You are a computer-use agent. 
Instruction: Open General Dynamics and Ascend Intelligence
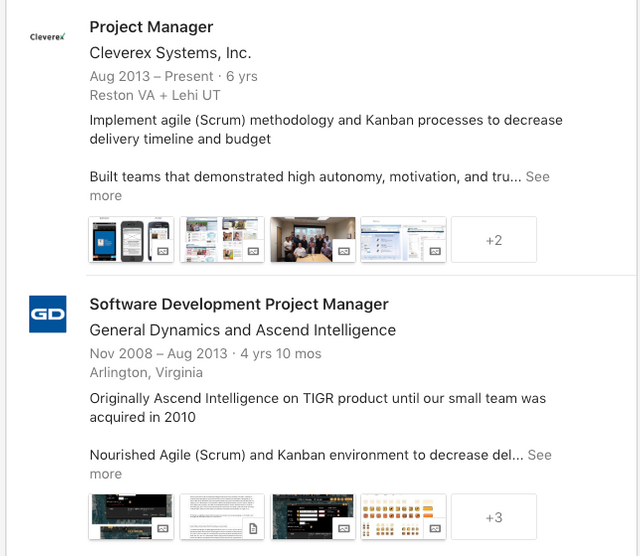point(242,330)
